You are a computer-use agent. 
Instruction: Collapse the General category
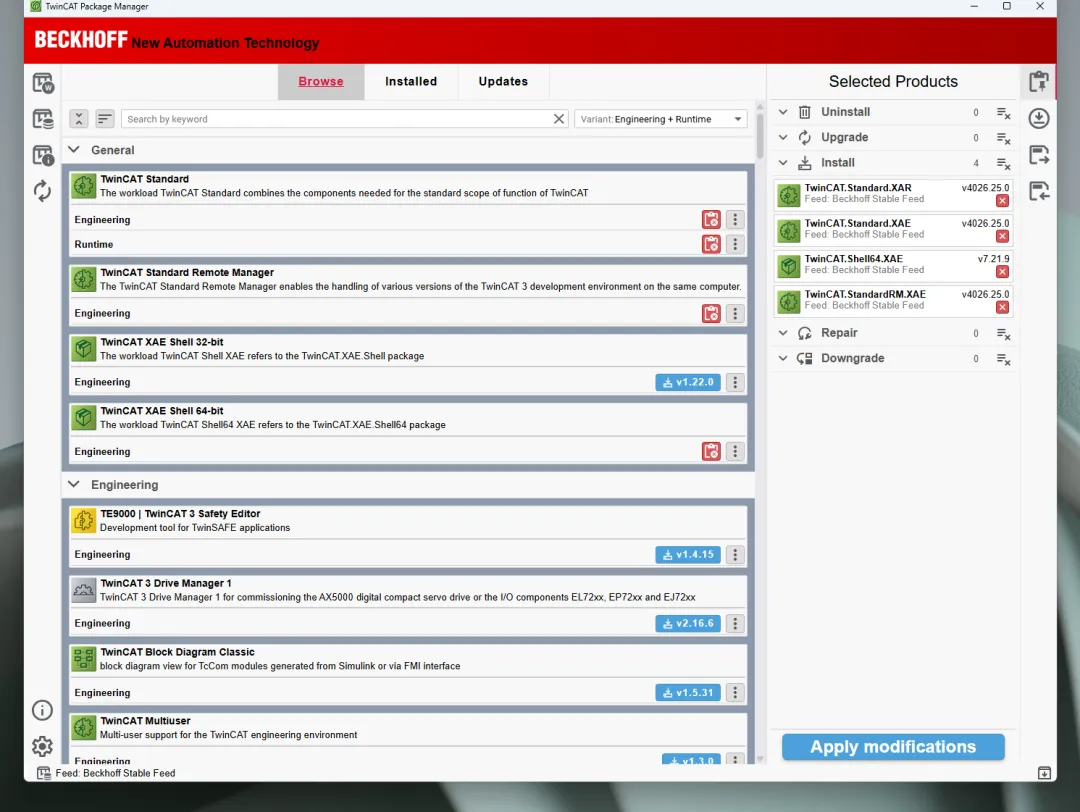coord(74,149)
